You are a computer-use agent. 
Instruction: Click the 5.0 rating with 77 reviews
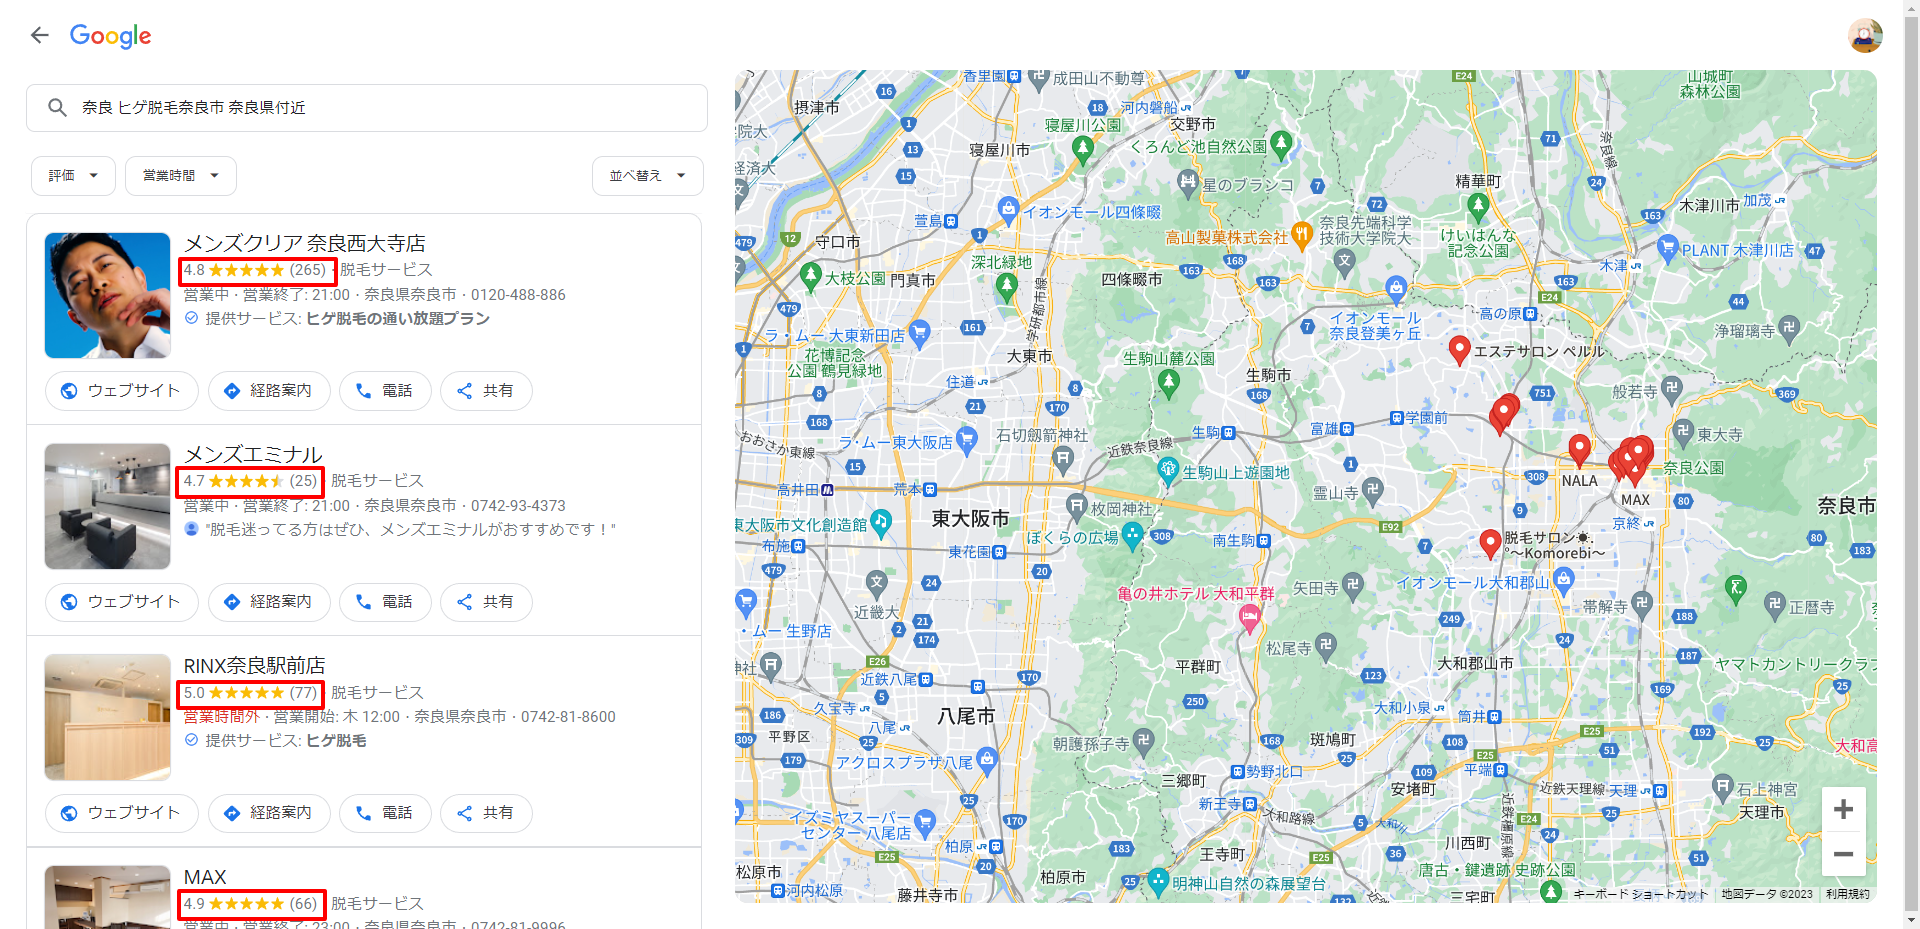pyautogui.click(x=250, y=693)
